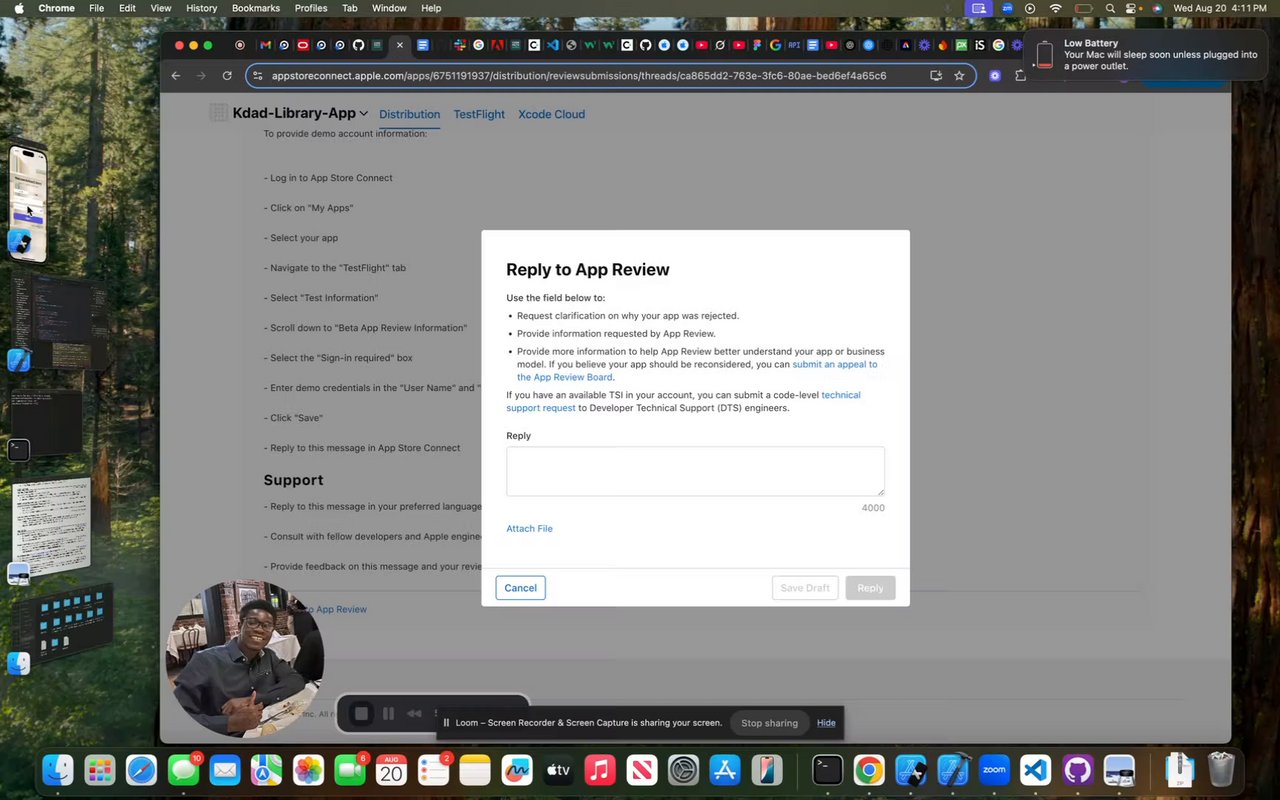Open Calendar showing Aug 20

(391, 770)
